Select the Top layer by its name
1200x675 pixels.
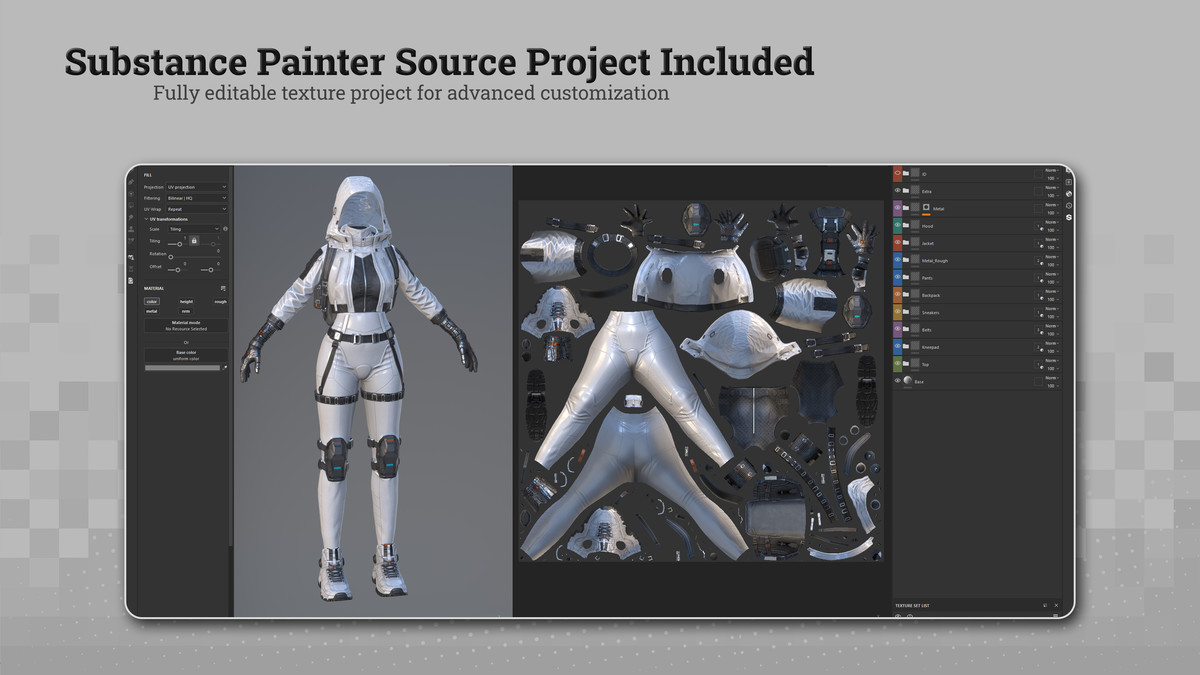(x=925, y=364)
